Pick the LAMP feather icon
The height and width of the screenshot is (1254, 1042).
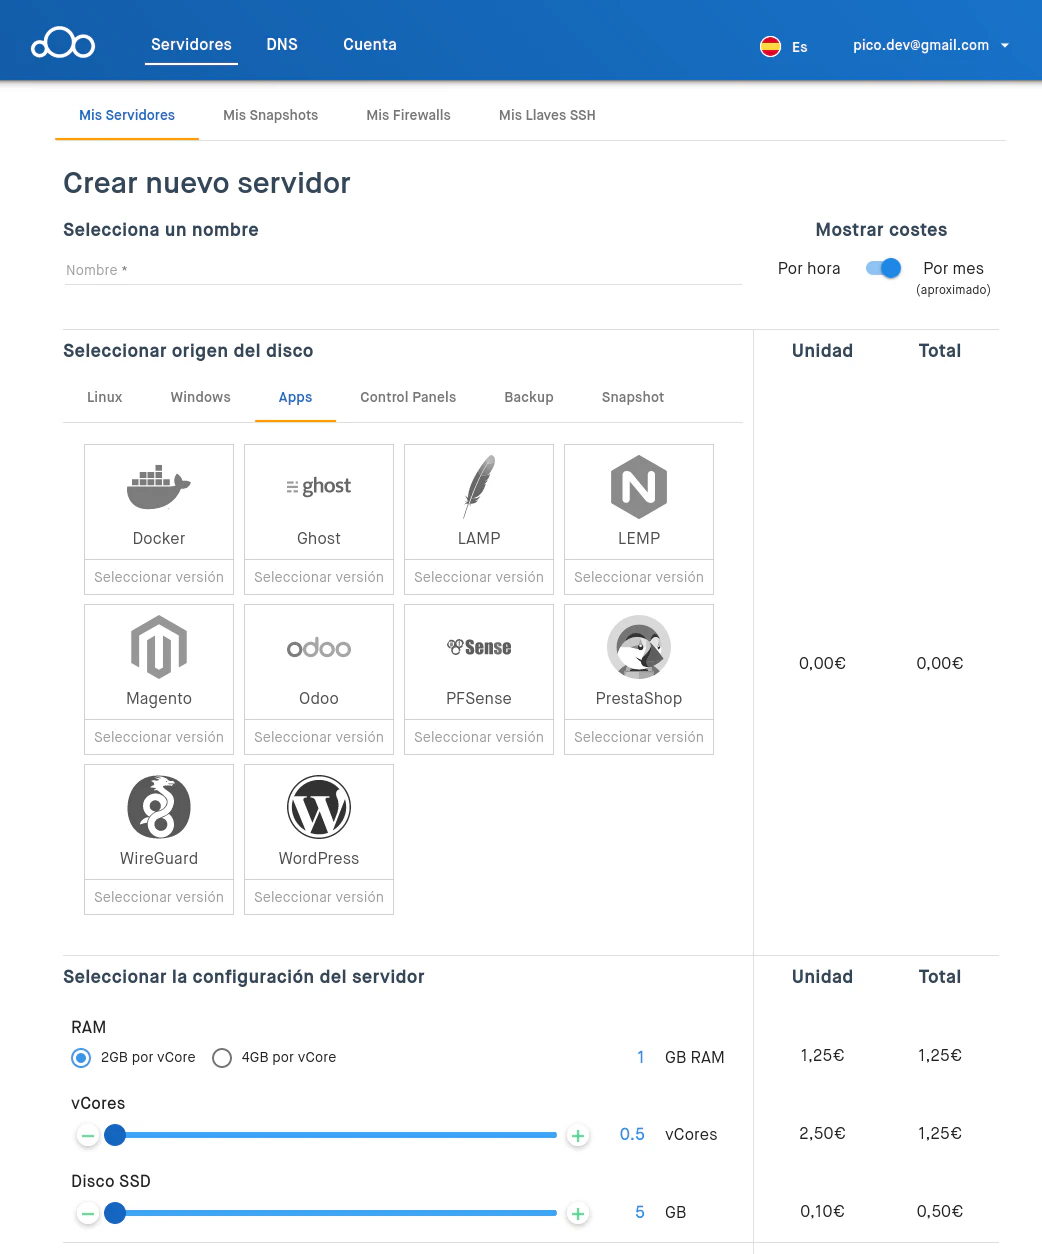(479, 487)
